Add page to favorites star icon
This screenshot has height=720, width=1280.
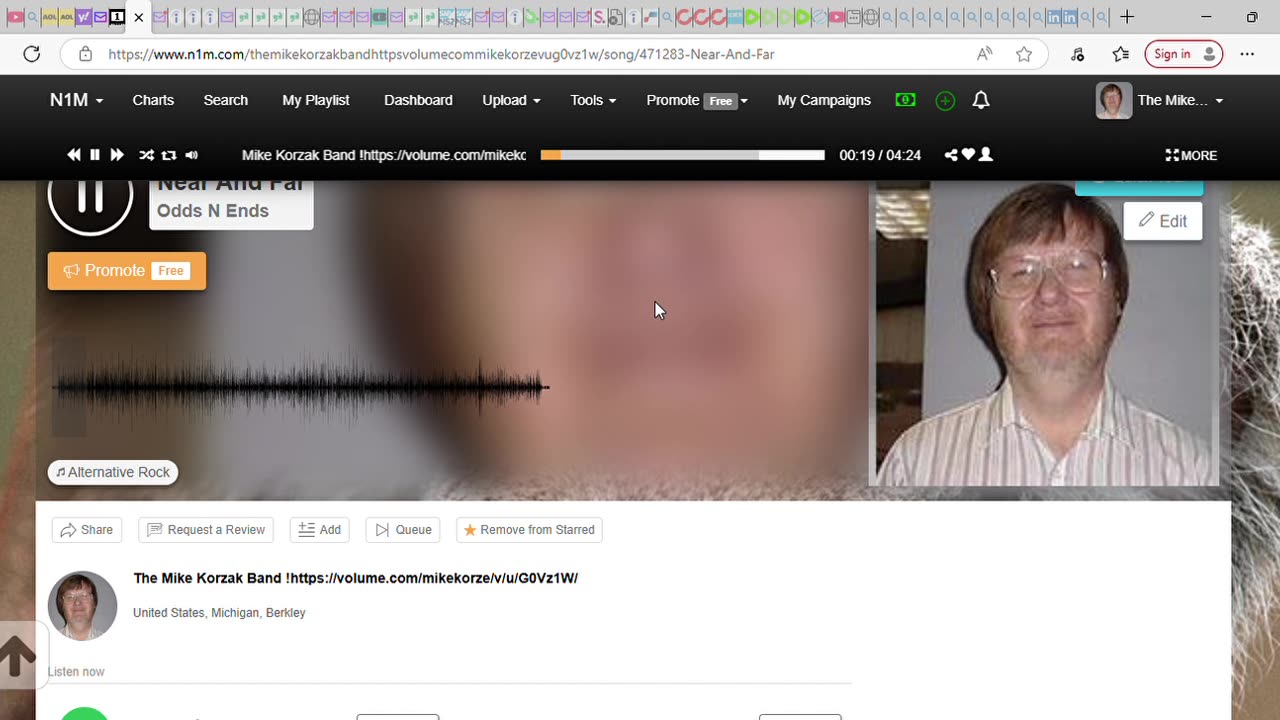coord(1024,54)
